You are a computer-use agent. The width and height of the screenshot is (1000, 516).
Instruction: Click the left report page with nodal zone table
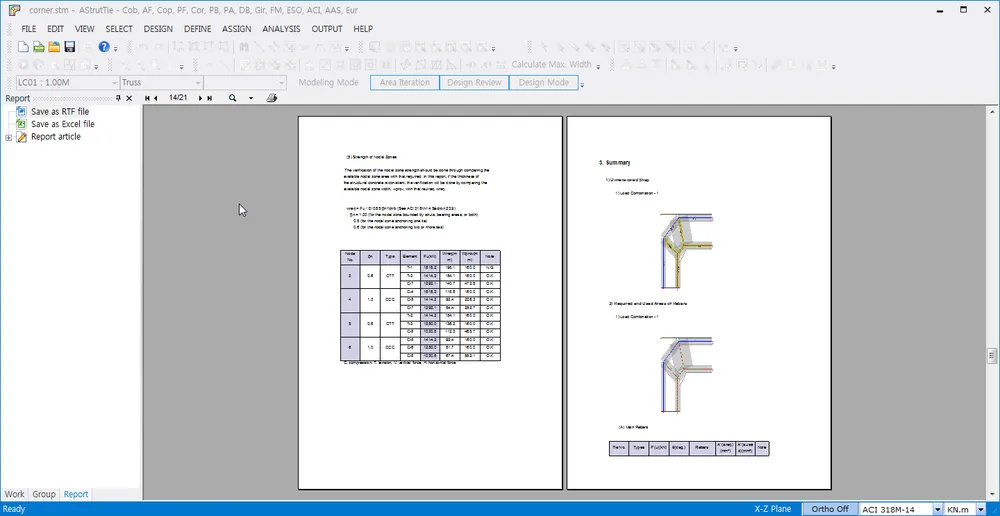click(x=430, y=303)
